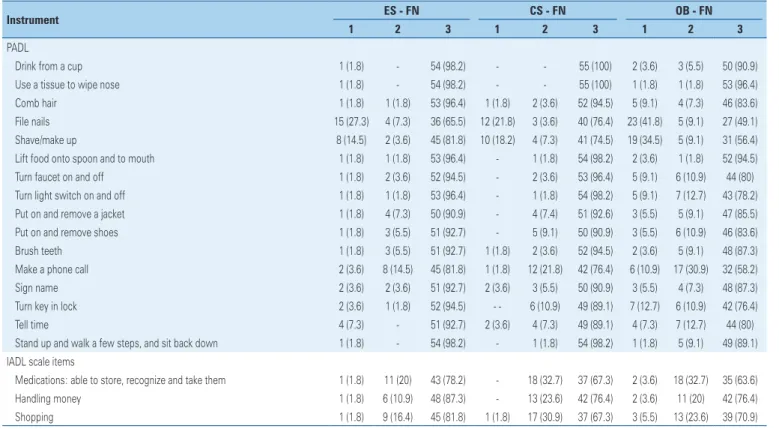This screenshot has height=429, width=779.
Task: Click the '27 (49.1)' File nails value
Action: coord(740,122)
